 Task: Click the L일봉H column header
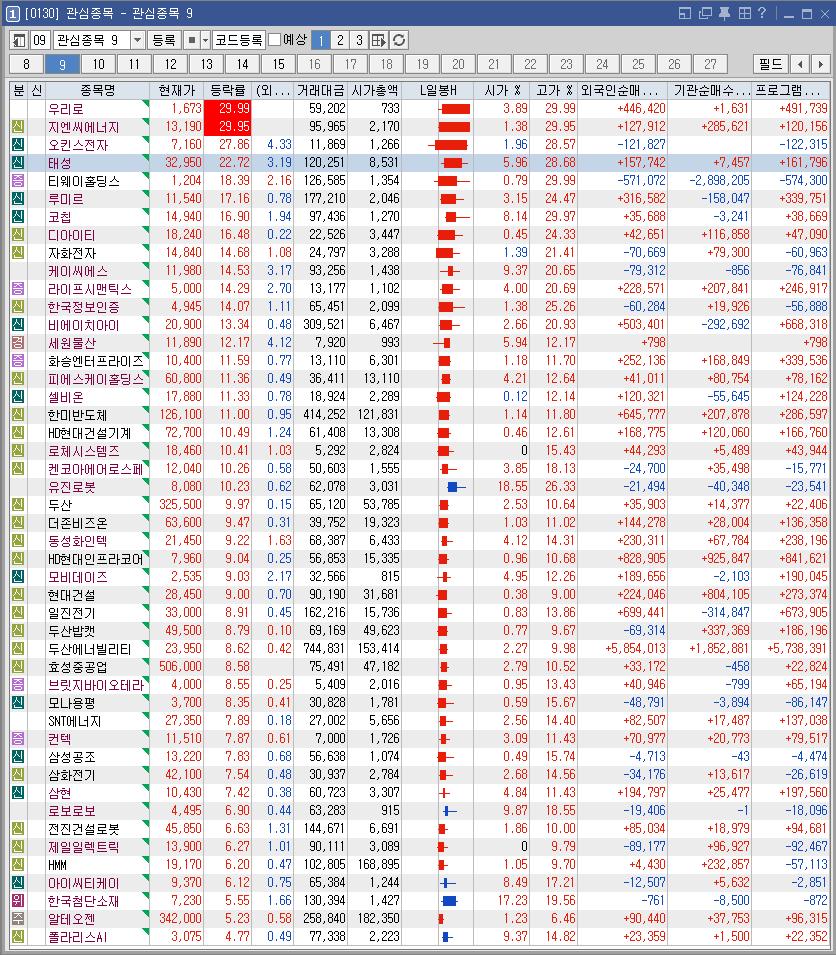tap(438, 91)
